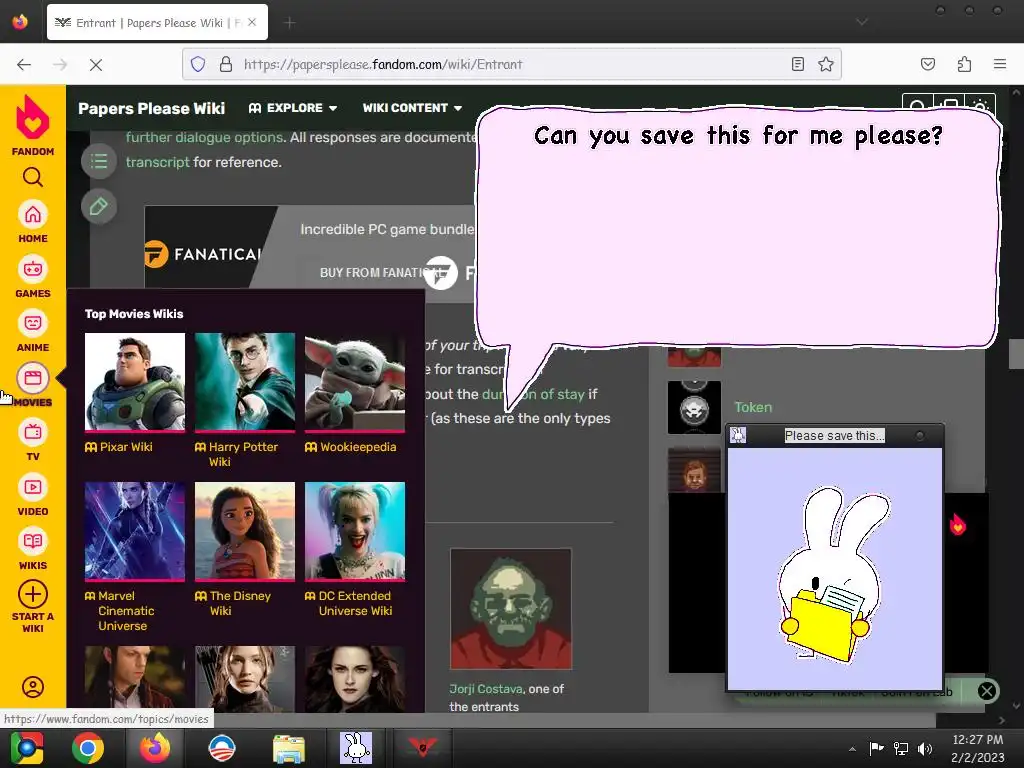Open the Jorji Costava link
Image resolution: width=1024 pixels, height=768 pixels.
[x=486, y=689]
